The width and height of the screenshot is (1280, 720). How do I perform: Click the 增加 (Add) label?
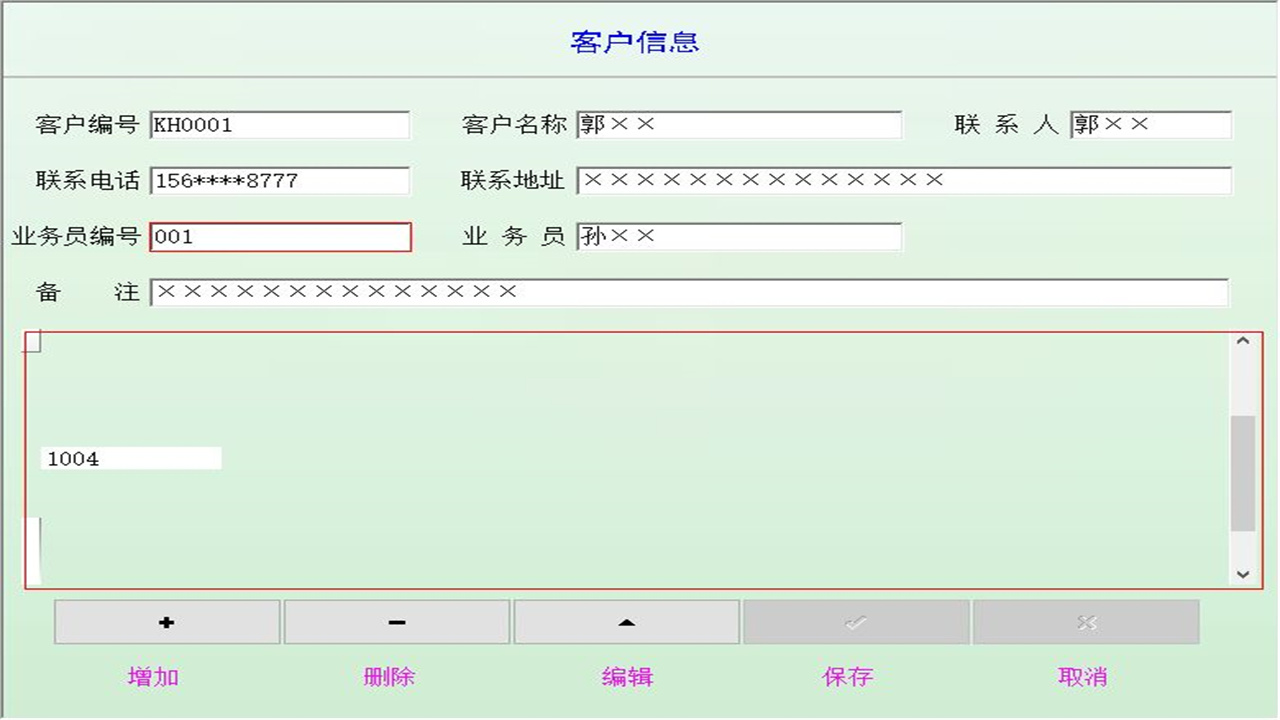151,676
